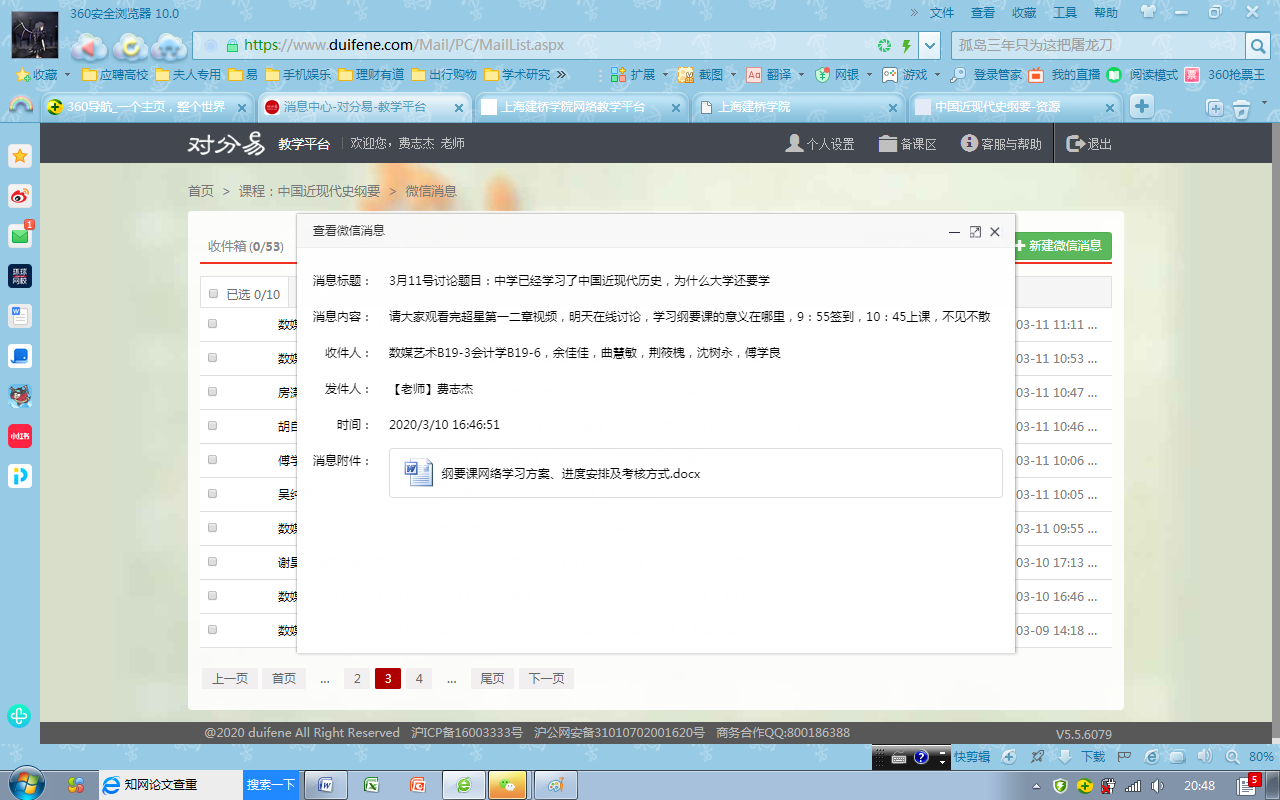
Task: Open the green mail icon in sidebar
Action: [20, 236]
